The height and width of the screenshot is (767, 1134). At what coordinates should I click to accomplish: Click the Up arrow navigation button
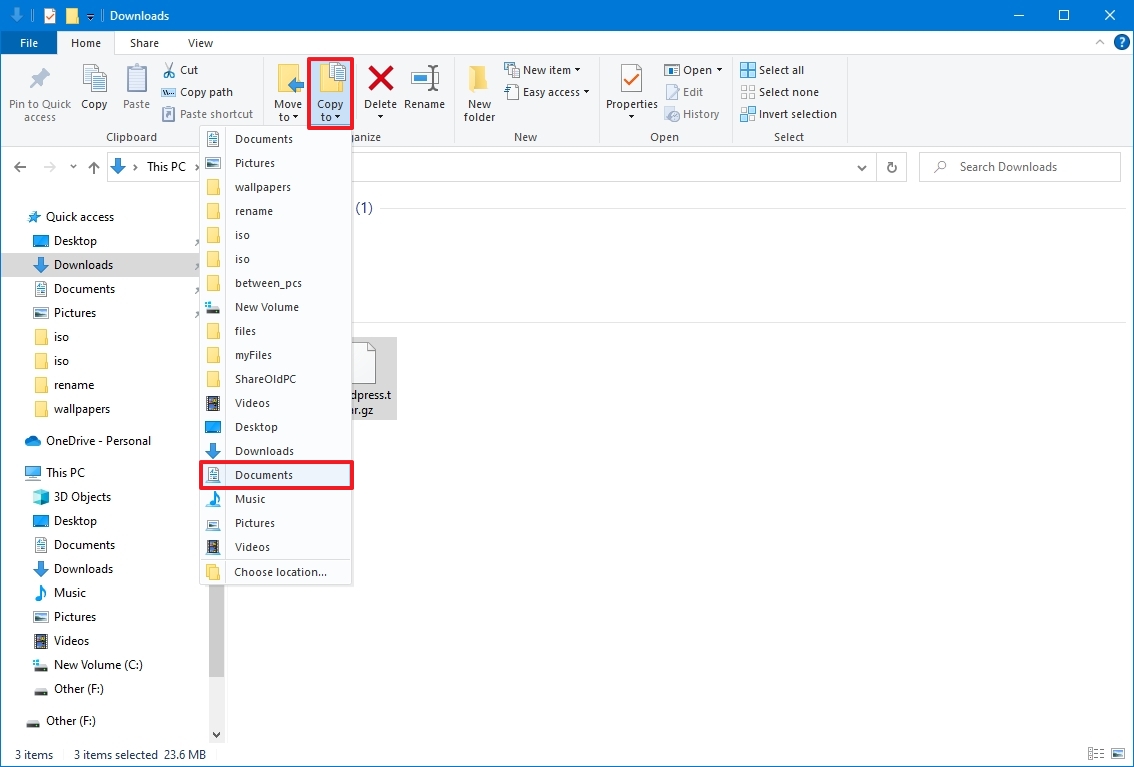click(93, 167)
